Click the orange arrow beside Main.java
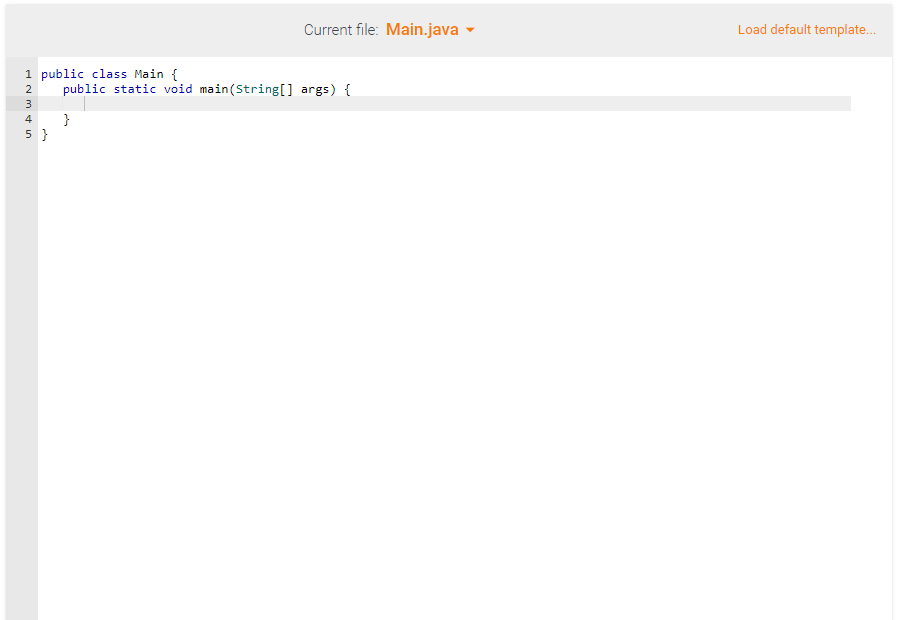The height and width of the screenshot is (620, 898). point(470,30)
